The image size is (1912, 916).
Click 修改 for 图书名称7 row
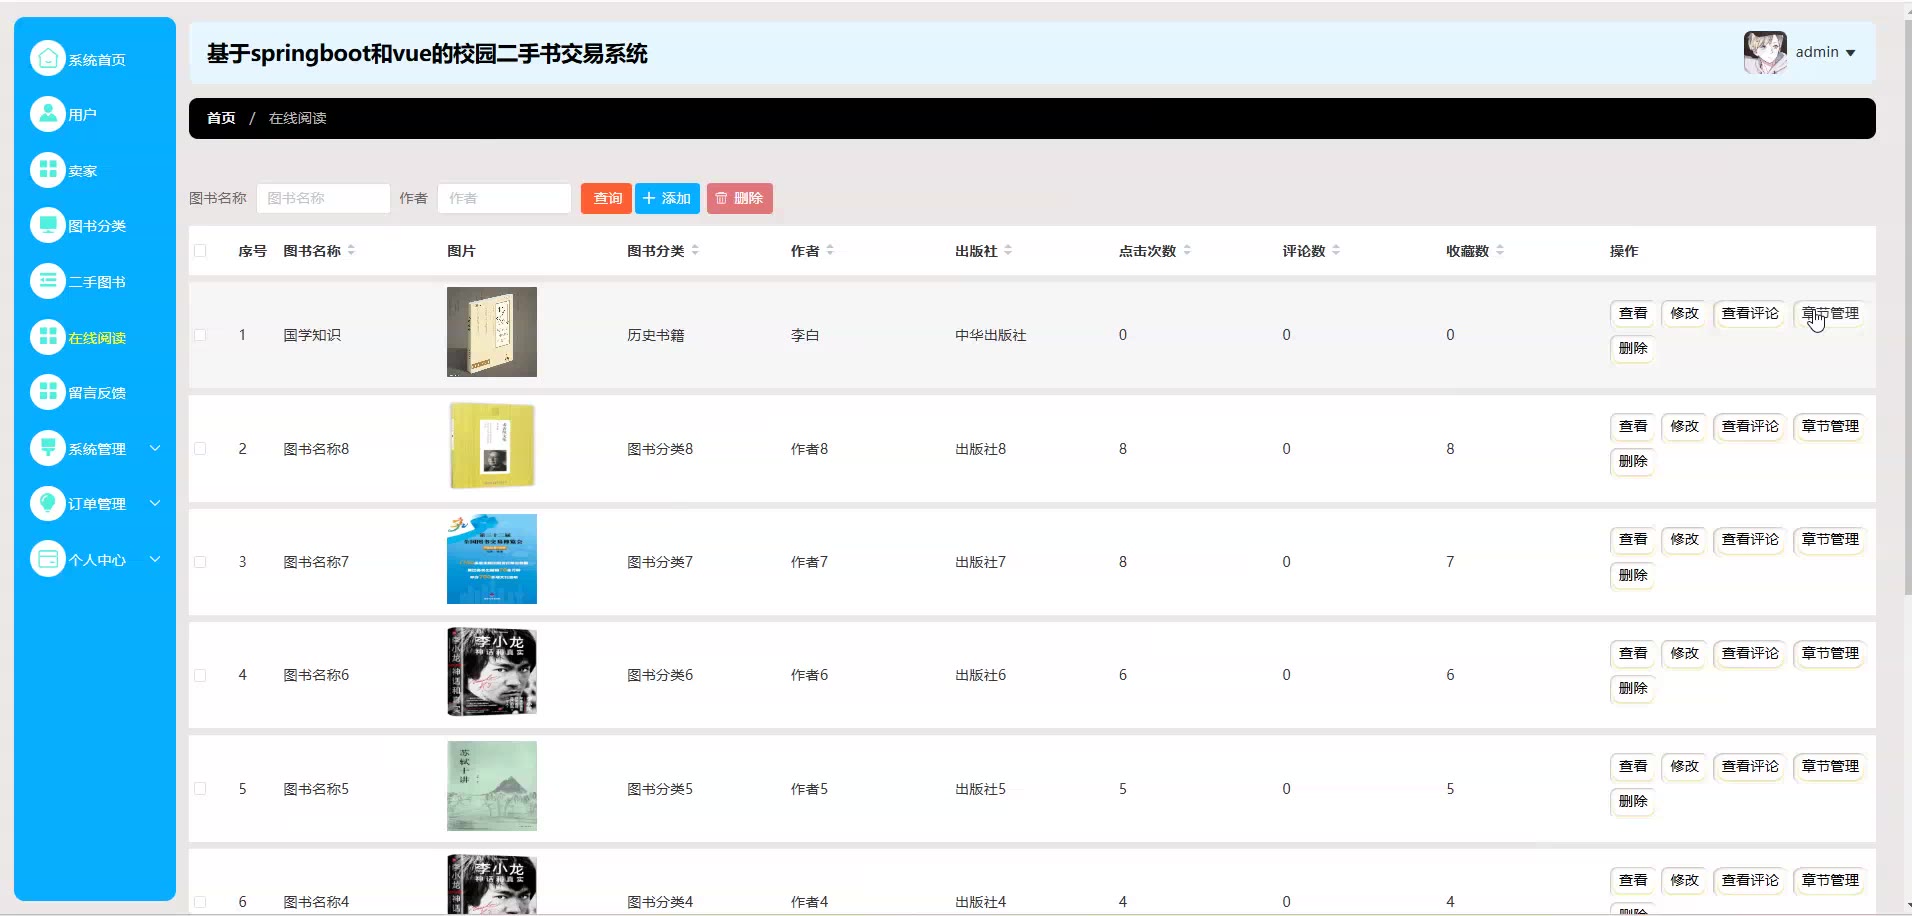(1684, 539)
